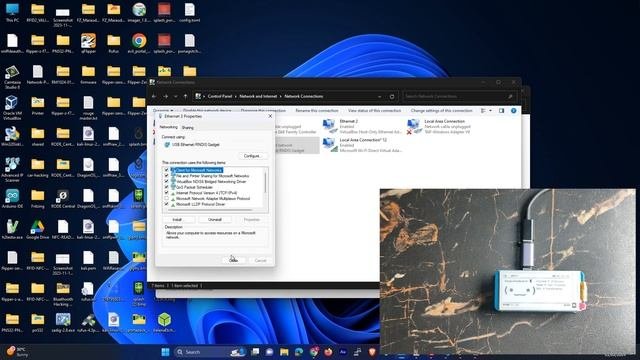This screenshot has height=360, width=640.
Task: Check the Client for Microsoft Networks checkbox
Action: tap(166, 170)
